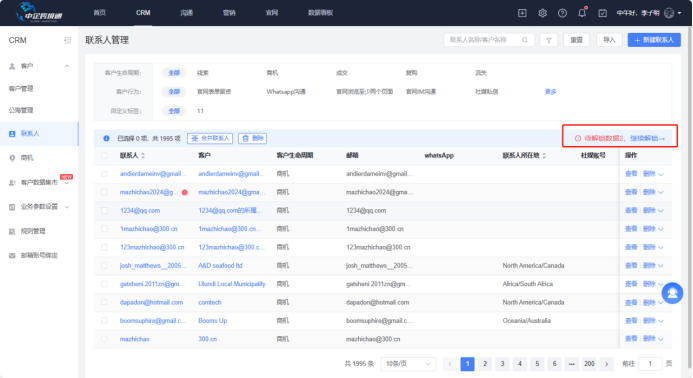Filter behavior by Whatsapp沟通

(286, 92)
